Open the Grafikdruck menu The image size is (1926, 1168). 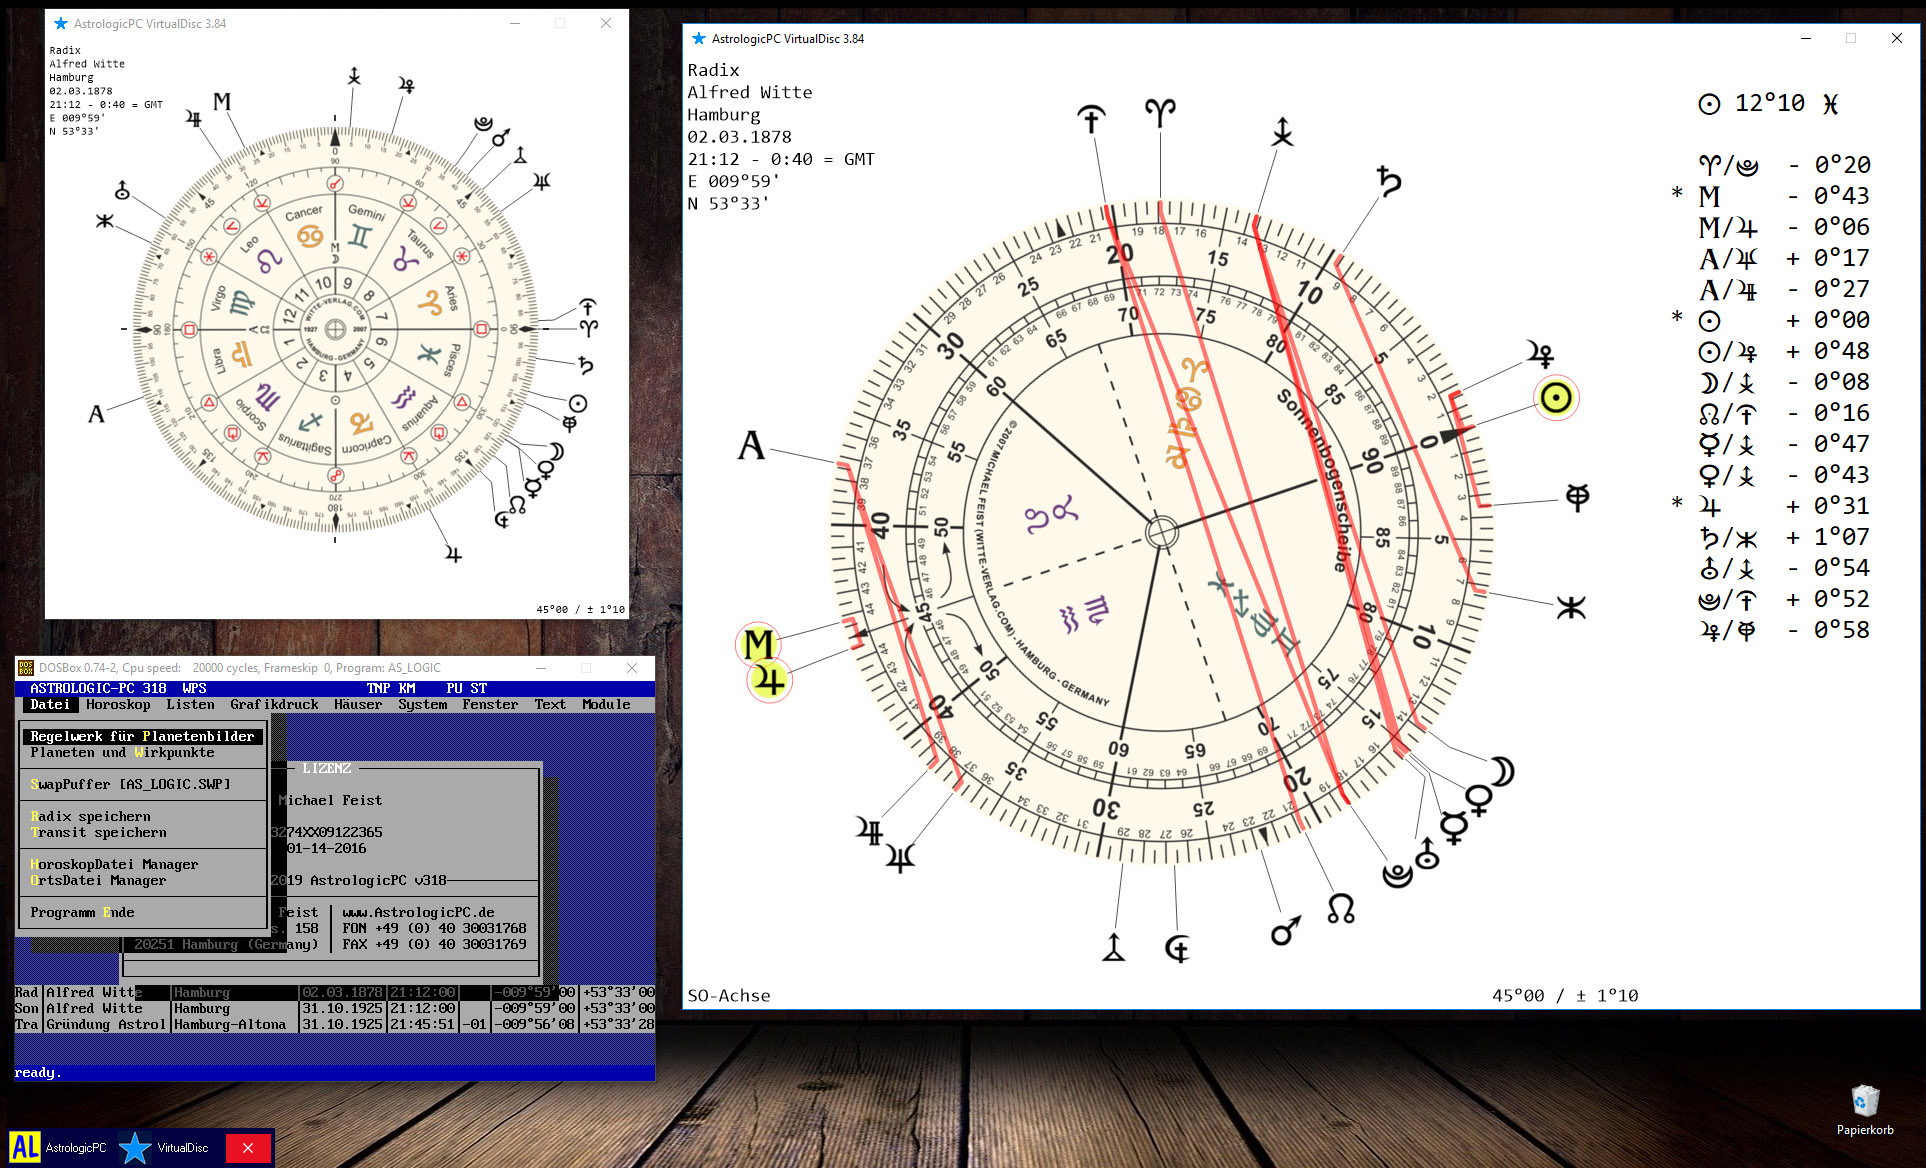[x=274, y=705]
